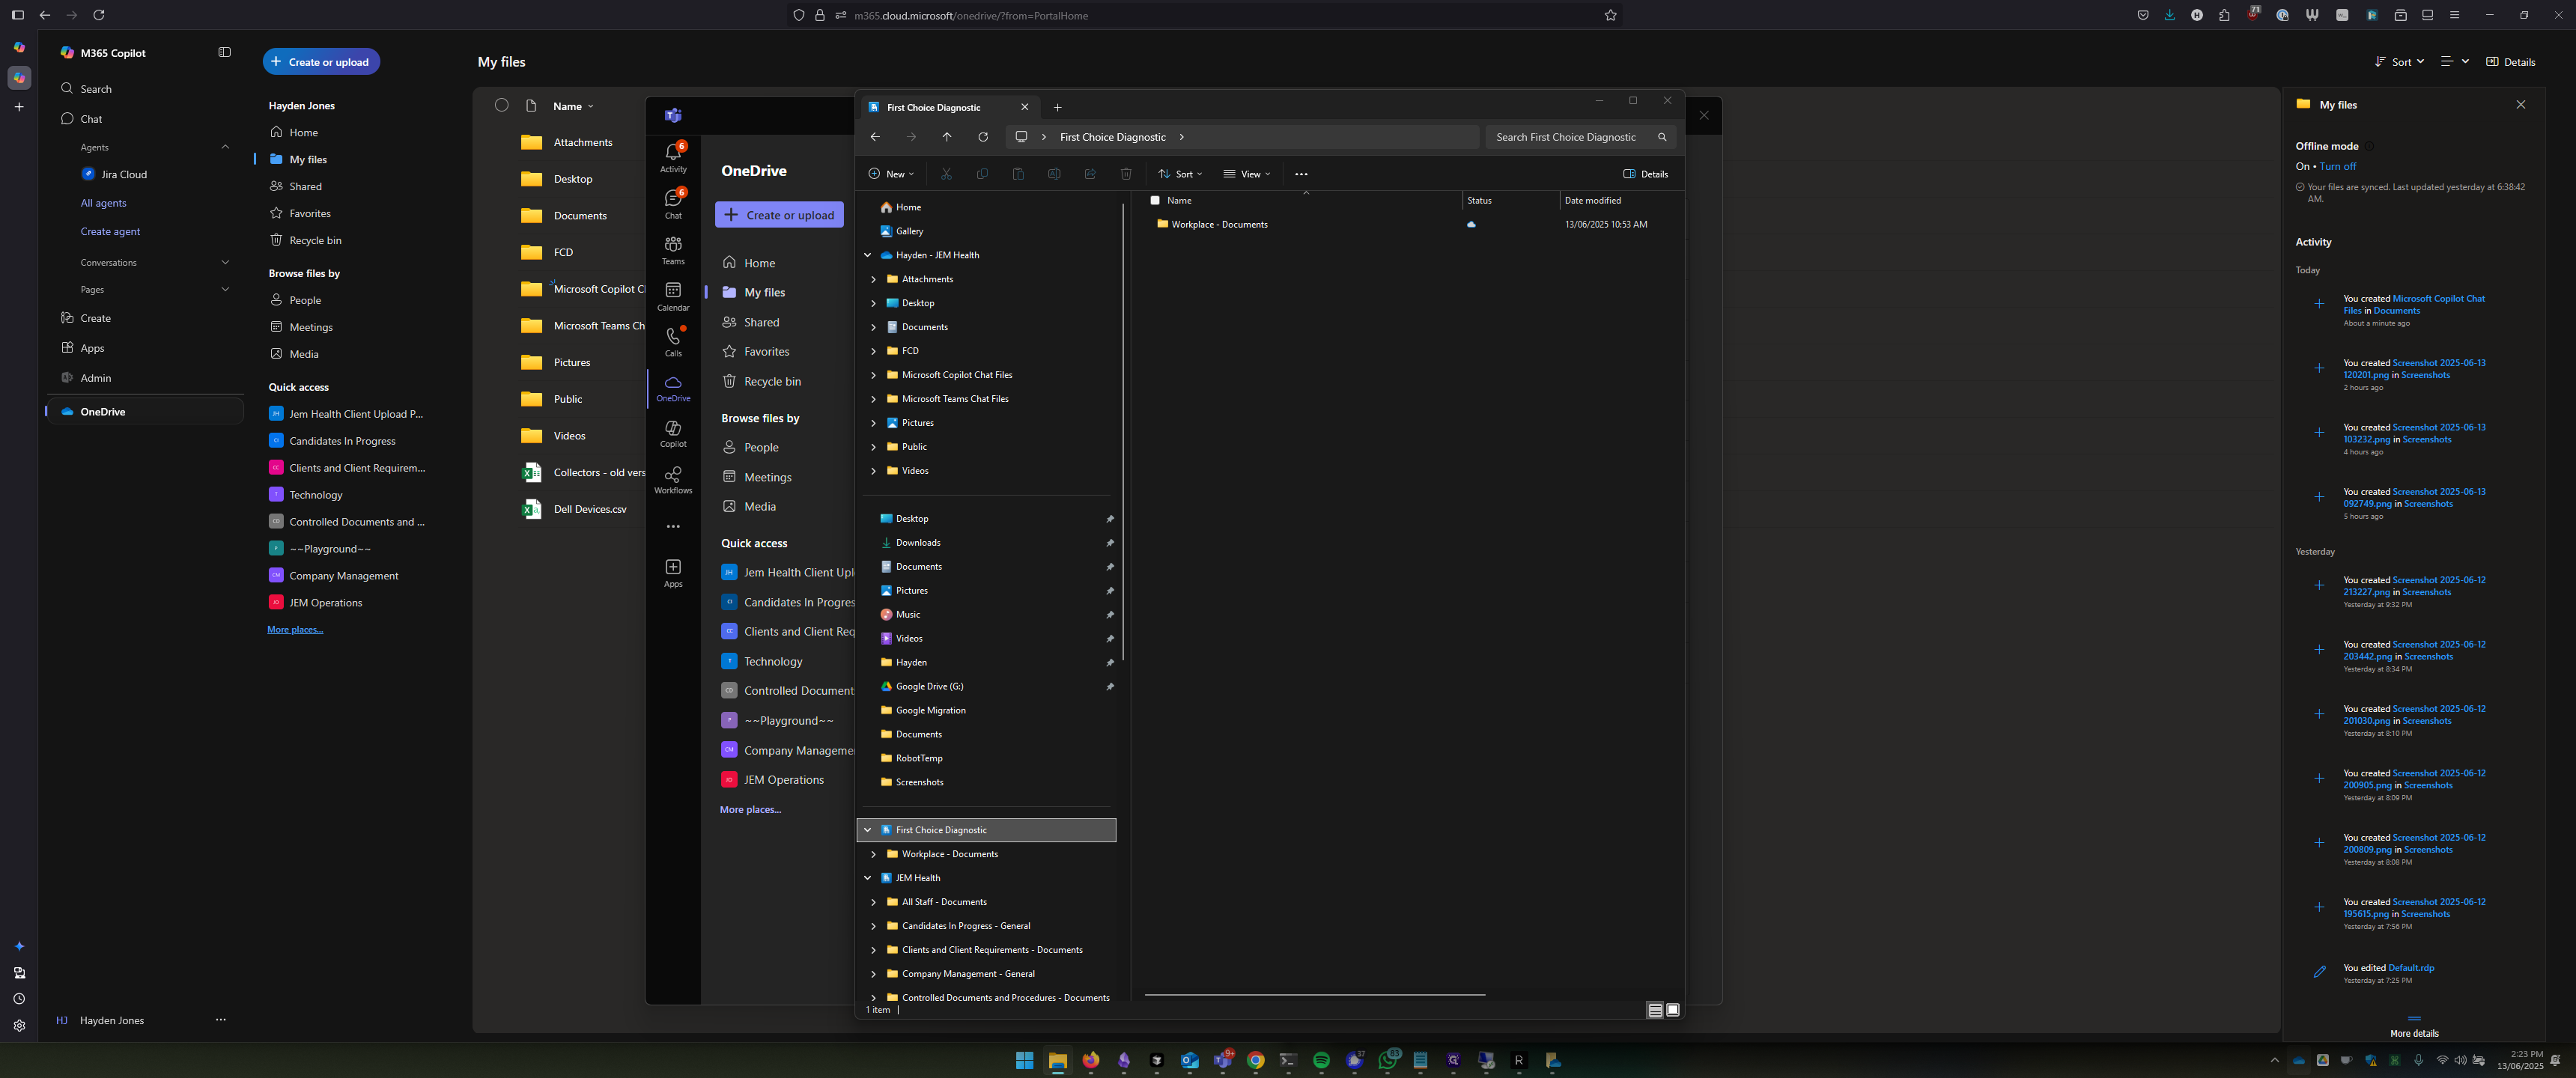Image resolution: width=2576 pixels, height=1078 pixels.
Task: Add a new tab in File Explorer
Action: point(1057,107)
